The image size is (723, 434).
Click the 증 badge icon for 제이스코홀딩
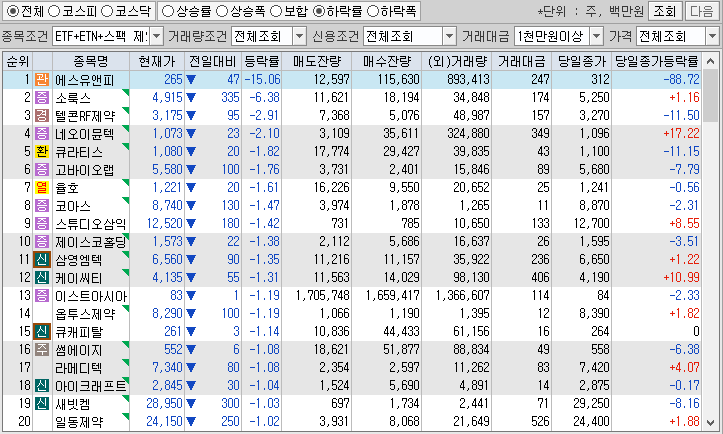click(42, 241)
